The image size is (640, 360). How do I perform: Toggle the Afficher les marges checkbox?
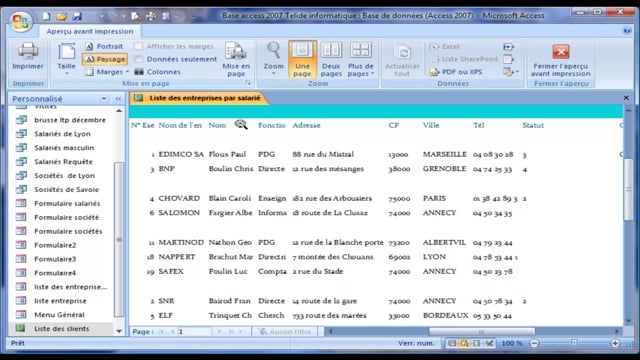138,47
